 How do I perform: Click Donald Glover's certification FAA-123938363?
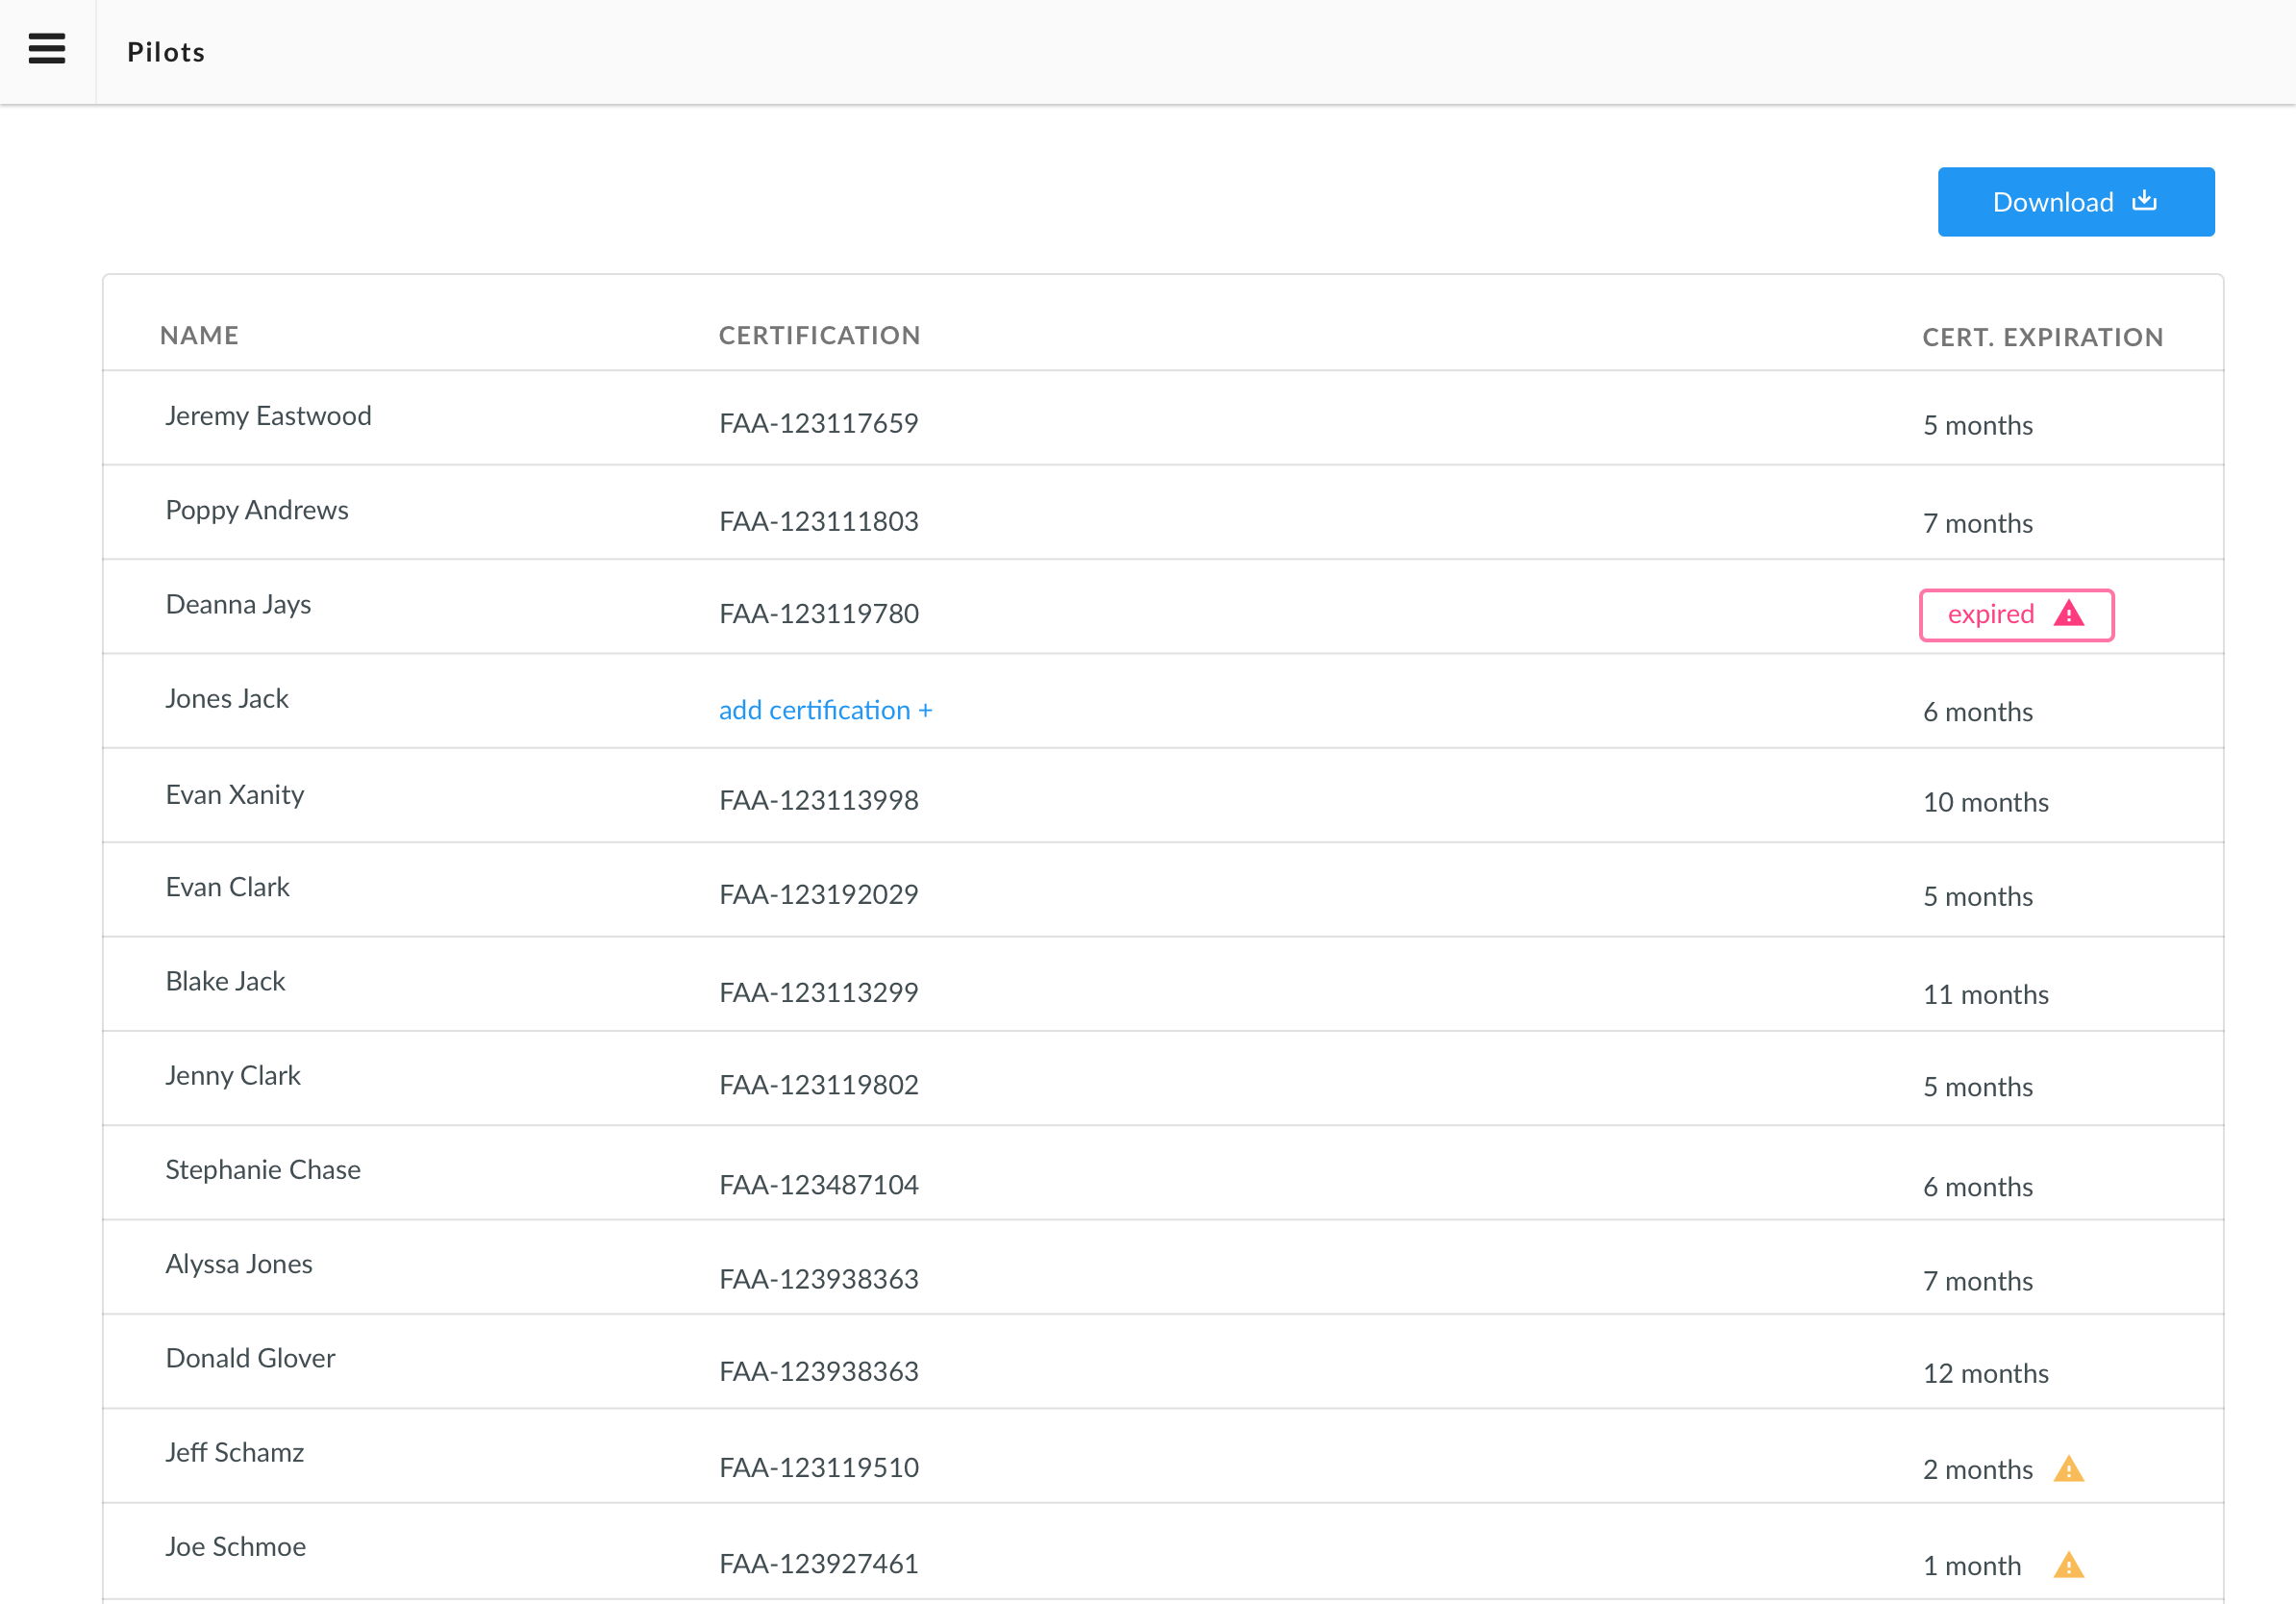[819, 1371]
